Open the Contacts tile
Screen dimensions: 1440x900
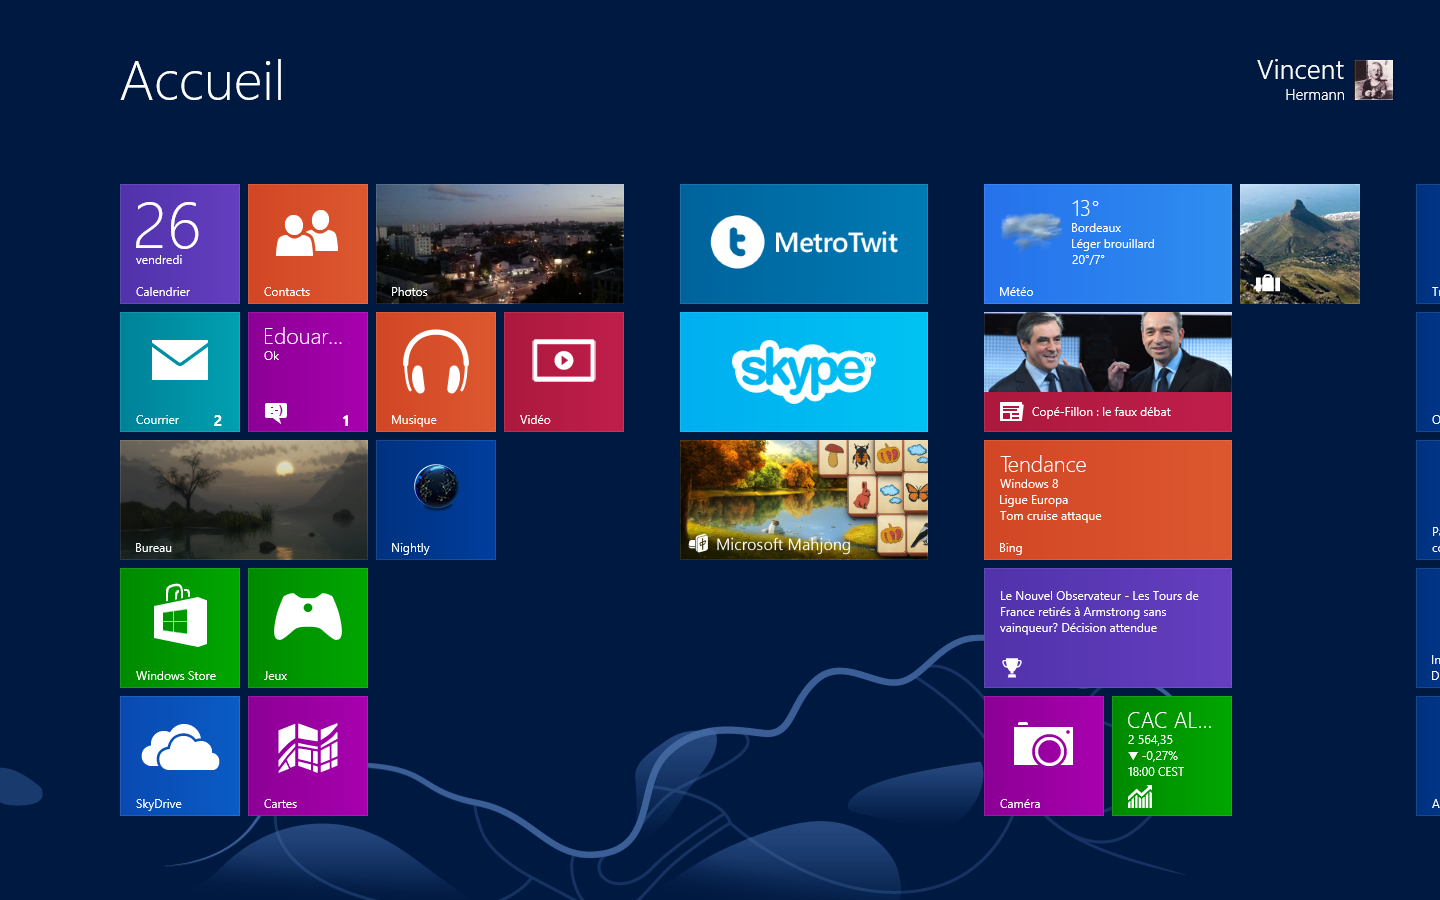click(308, 244)
